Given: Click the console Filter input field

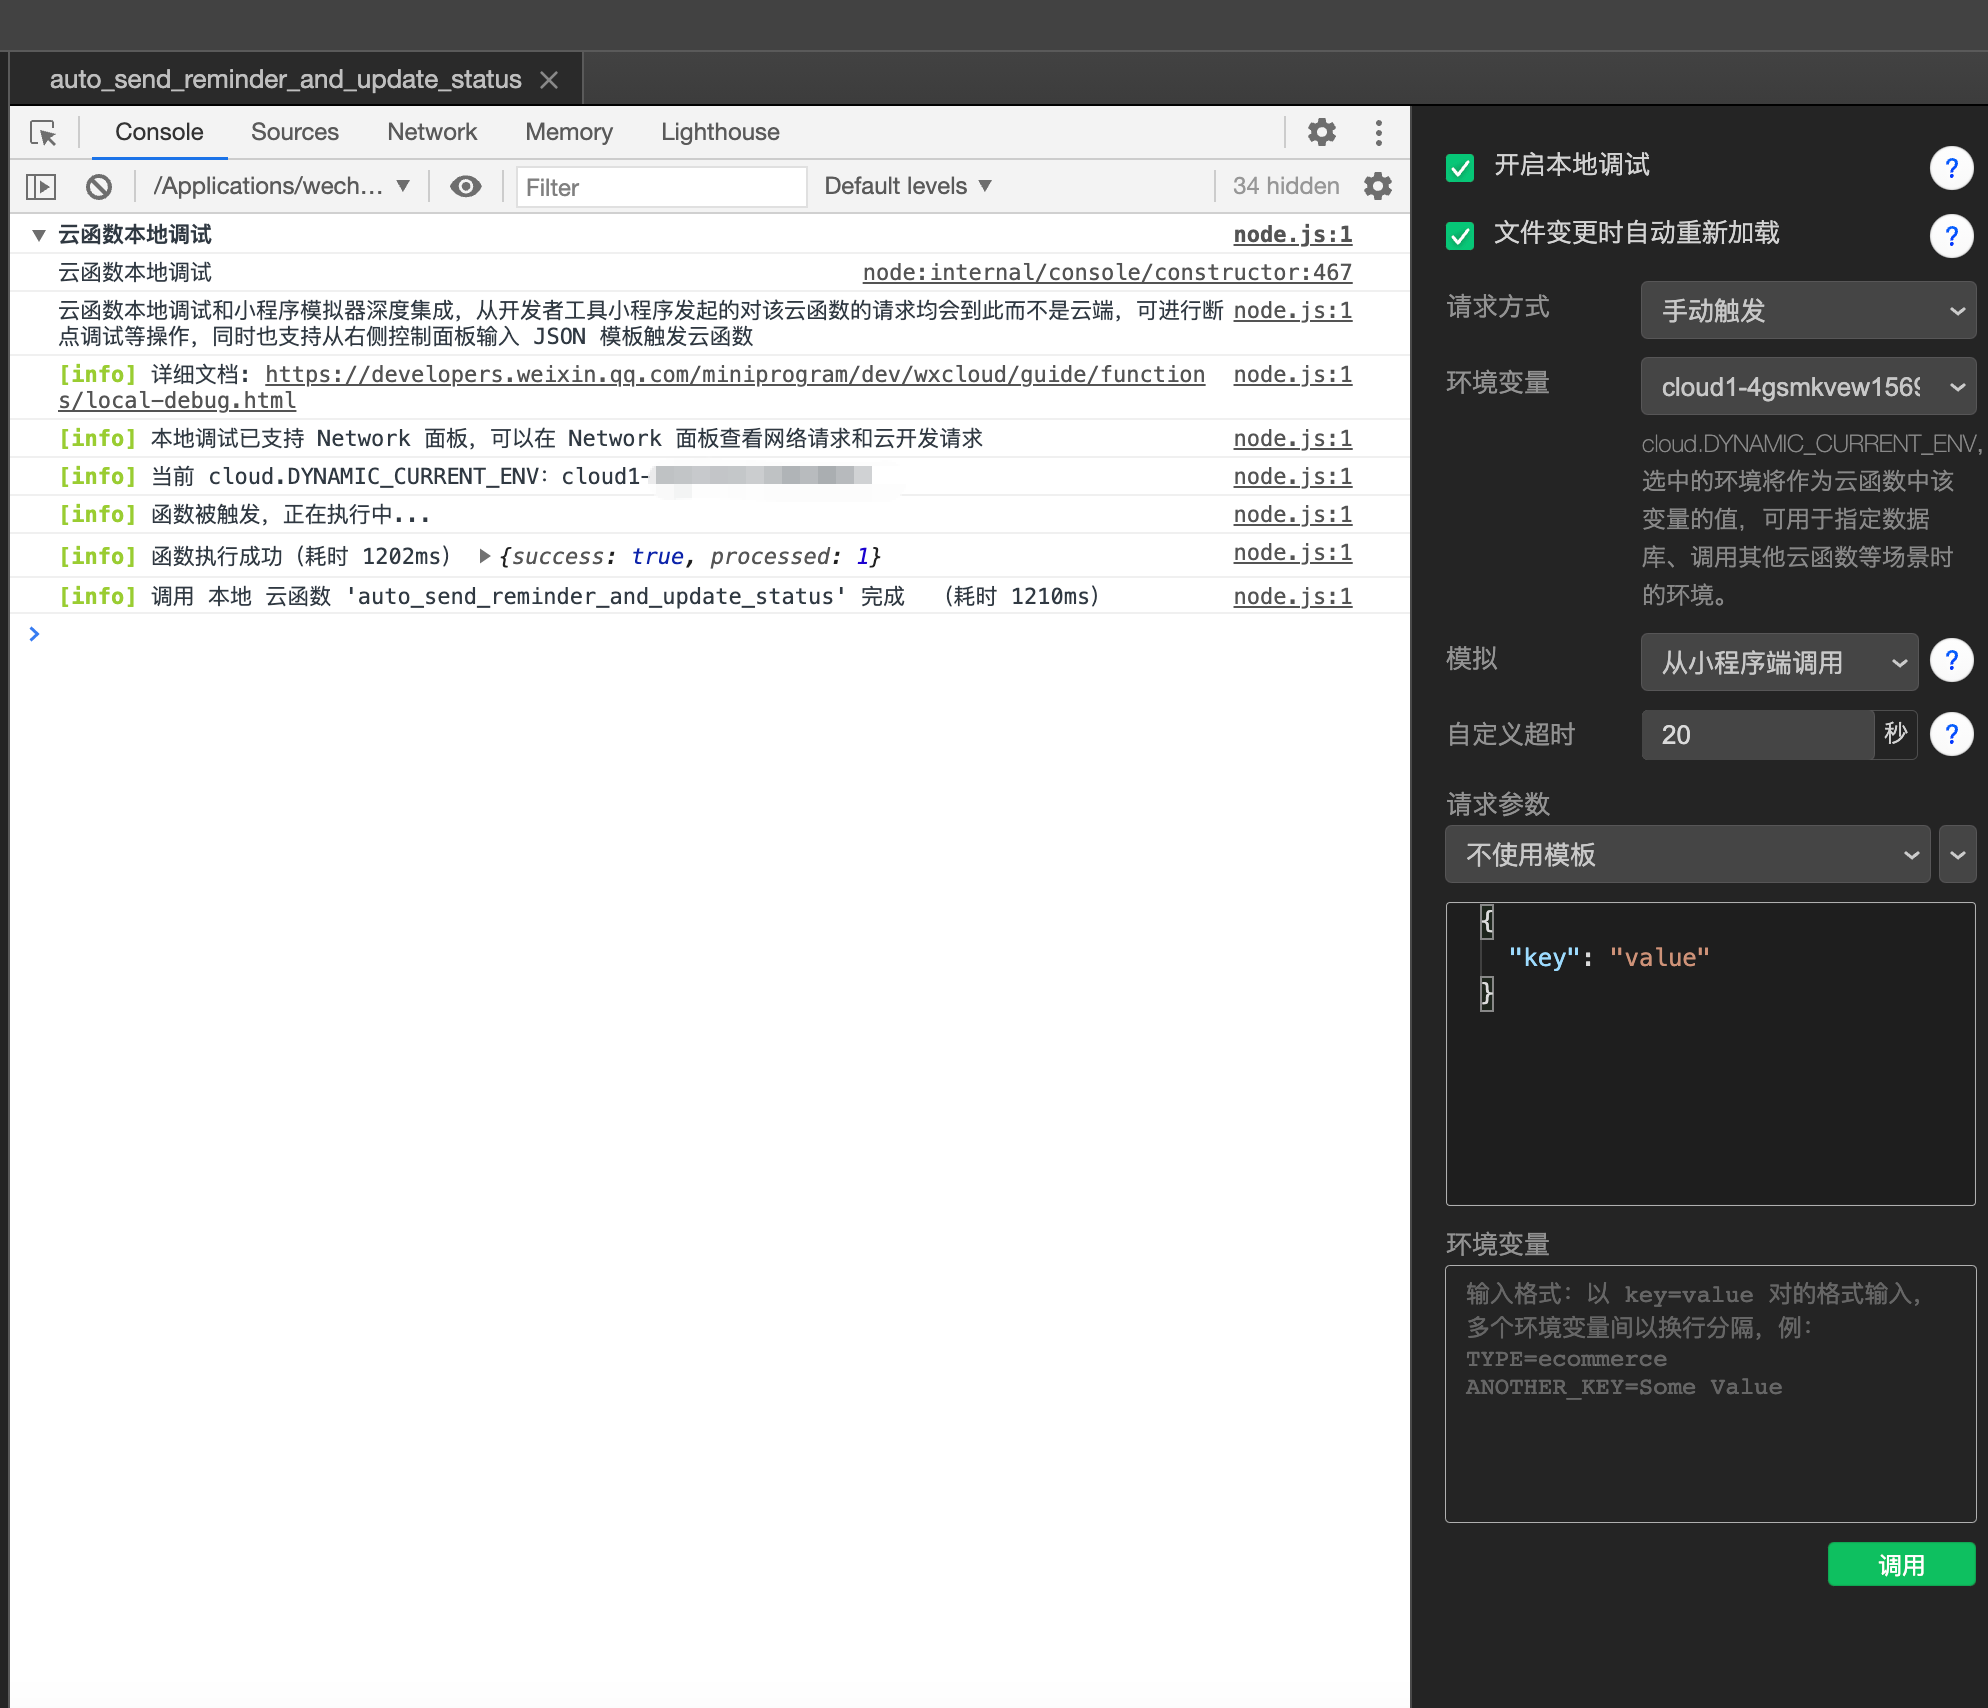Looking at the screenshot, I should (660, 187).
